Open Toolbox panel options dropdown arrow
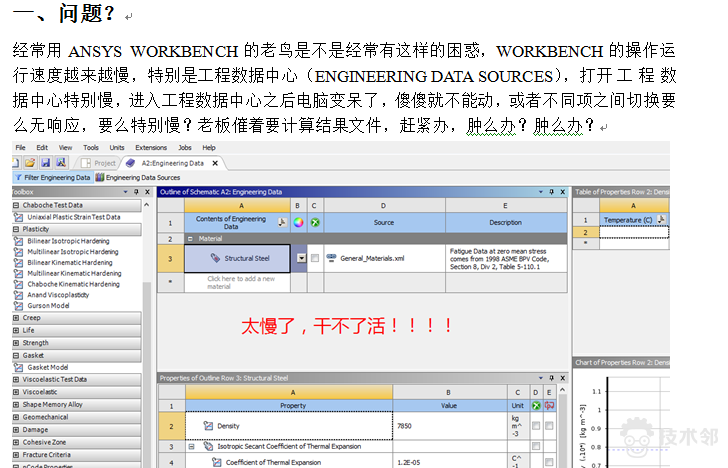The width and height of the screenshot is (728, 468). coord(125,192)
